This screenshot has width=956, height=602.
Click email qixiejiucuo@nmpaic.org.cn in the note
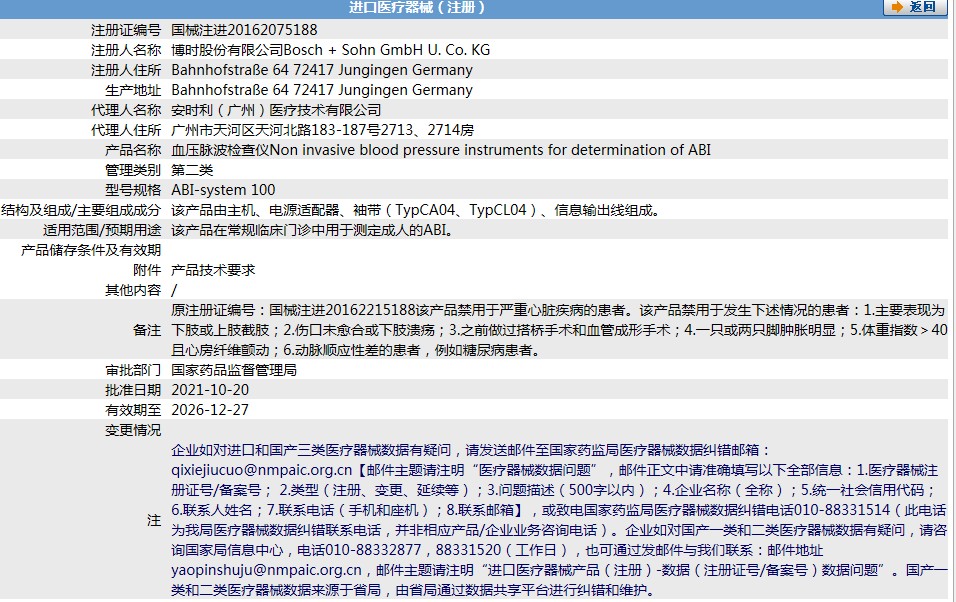[262, 470]
